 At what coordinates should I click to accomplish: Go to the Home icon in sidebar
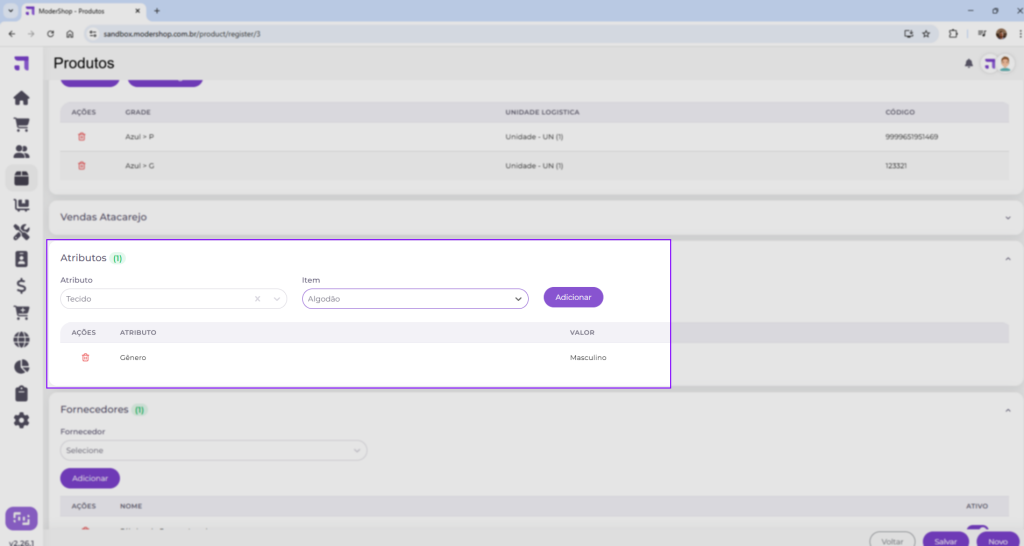click(x=21, y=98)
